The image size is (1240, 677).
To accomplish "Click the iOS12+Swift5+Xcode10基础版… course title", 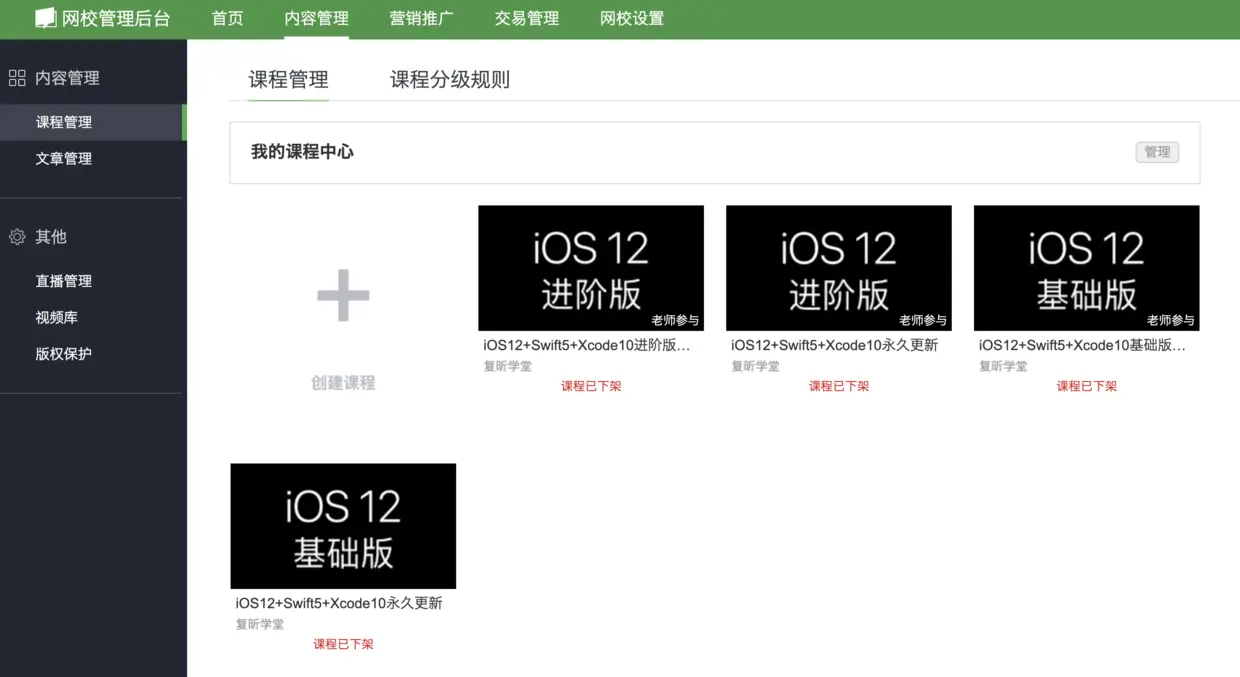I will click(1083, 346).
